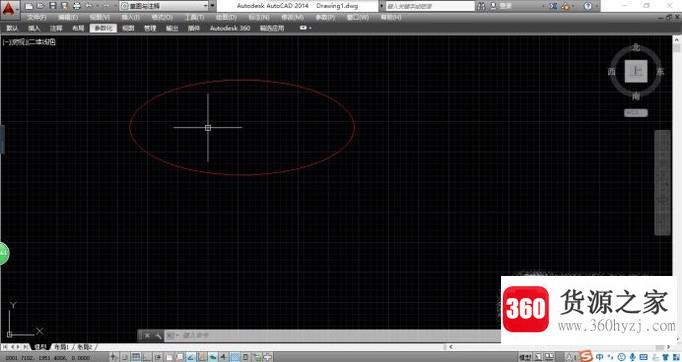Toggle Grid Display in status bar
Screen dimensions: 682x362
(136, 357)
